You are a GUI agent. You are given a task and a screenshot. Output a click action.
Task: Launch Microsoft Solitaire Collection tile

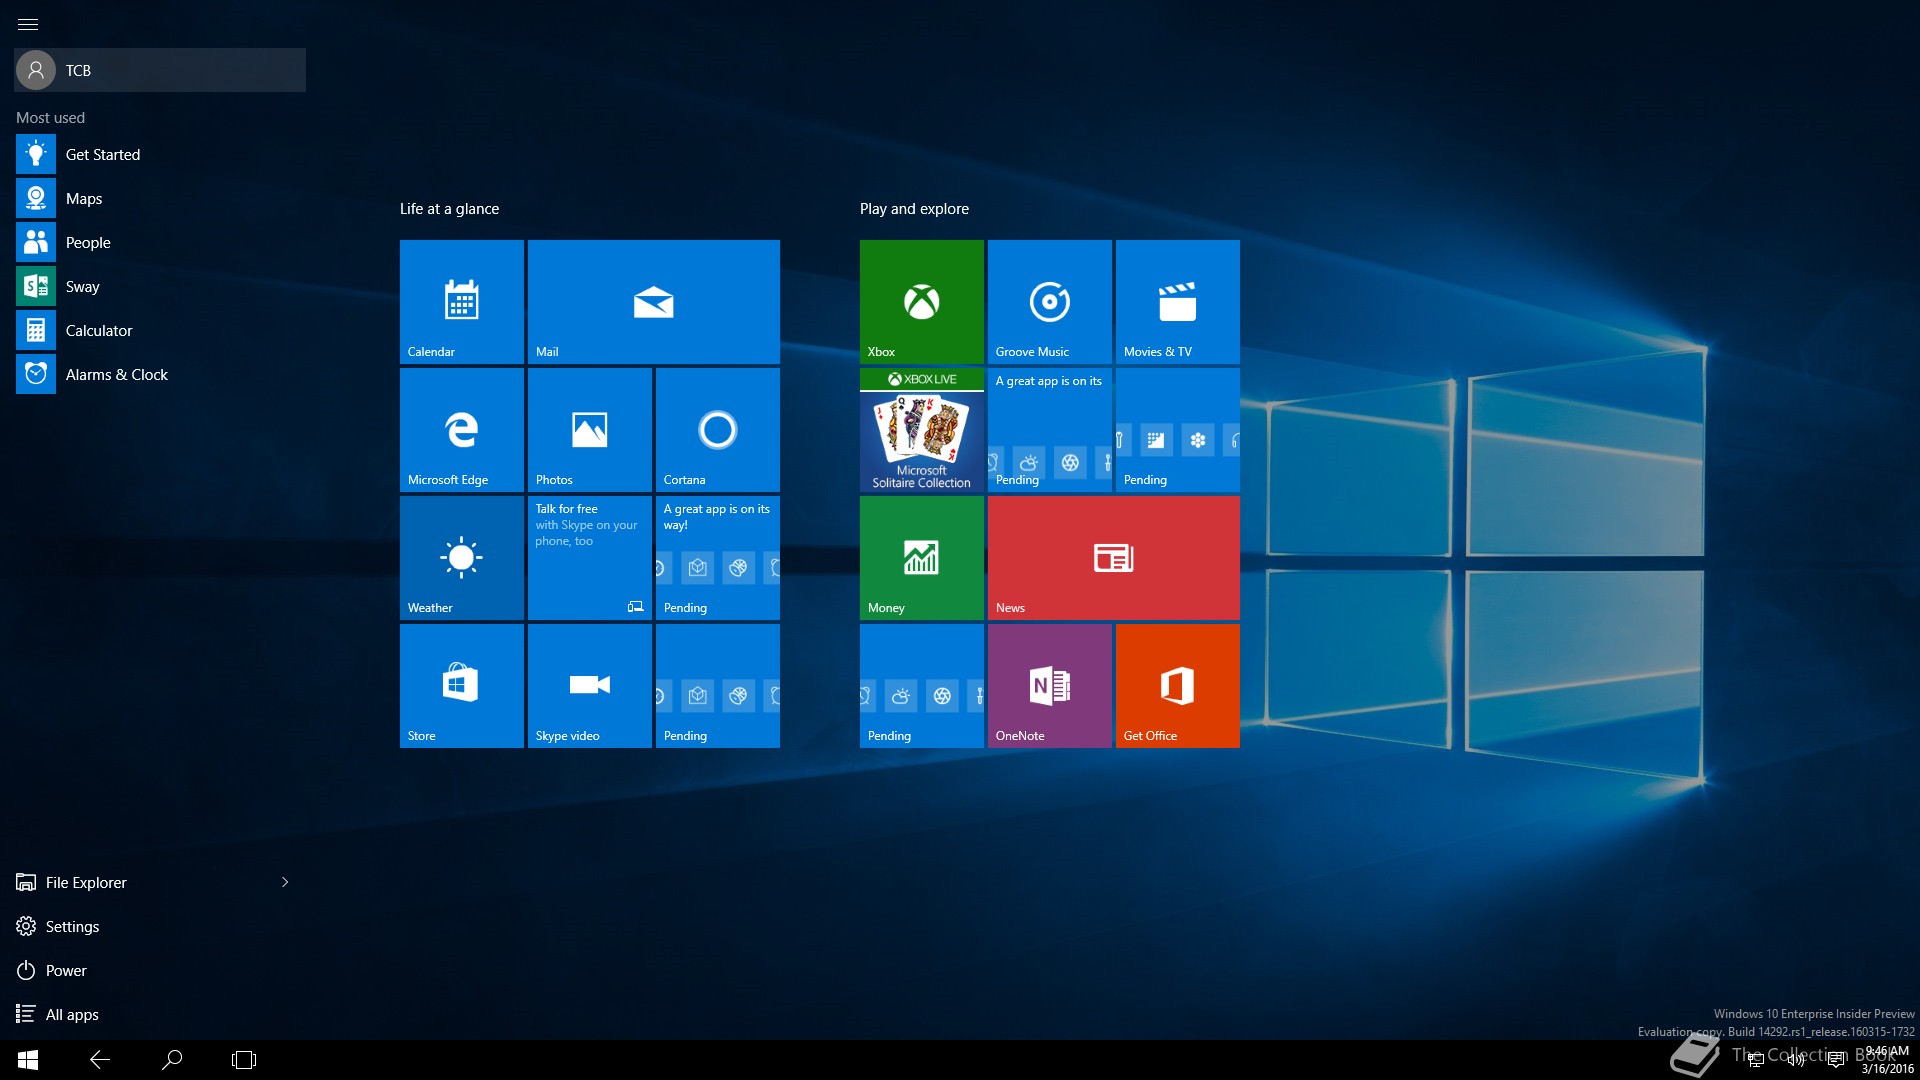tap(922, 430)
